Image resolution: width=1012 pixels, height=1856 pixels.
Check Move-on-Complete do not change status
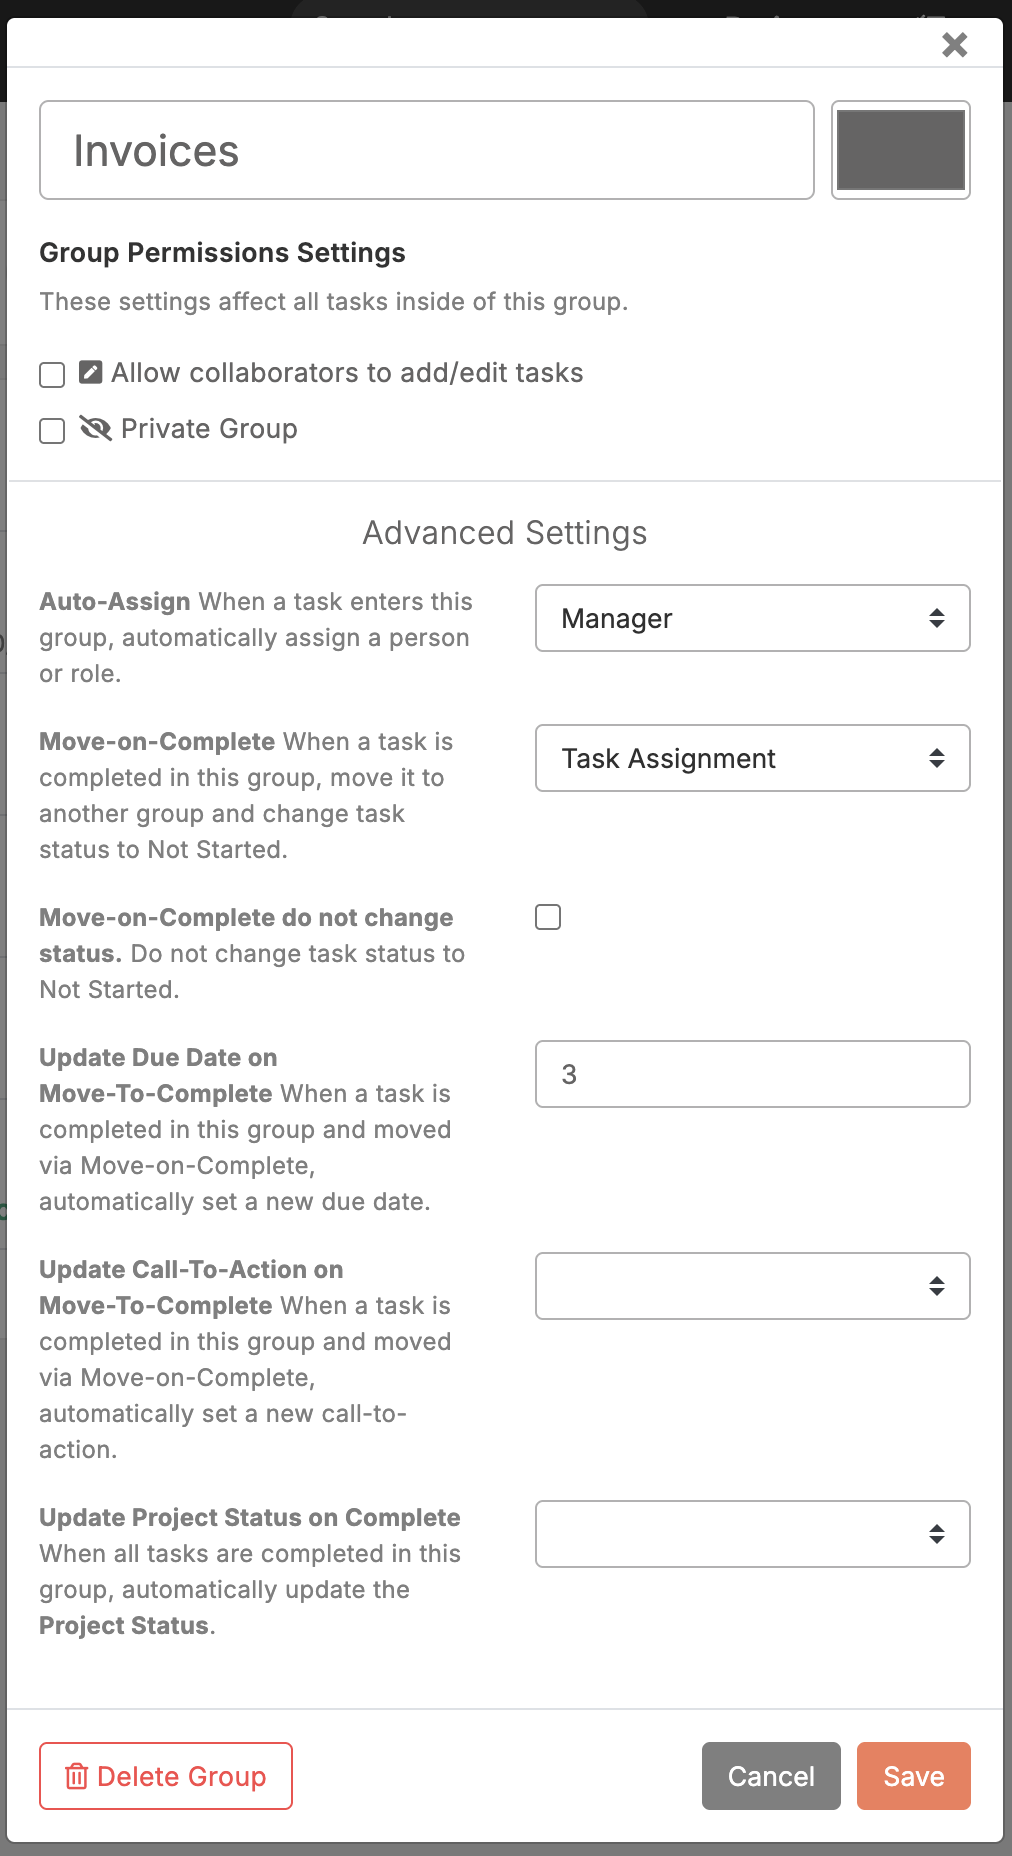coord(548,917)
